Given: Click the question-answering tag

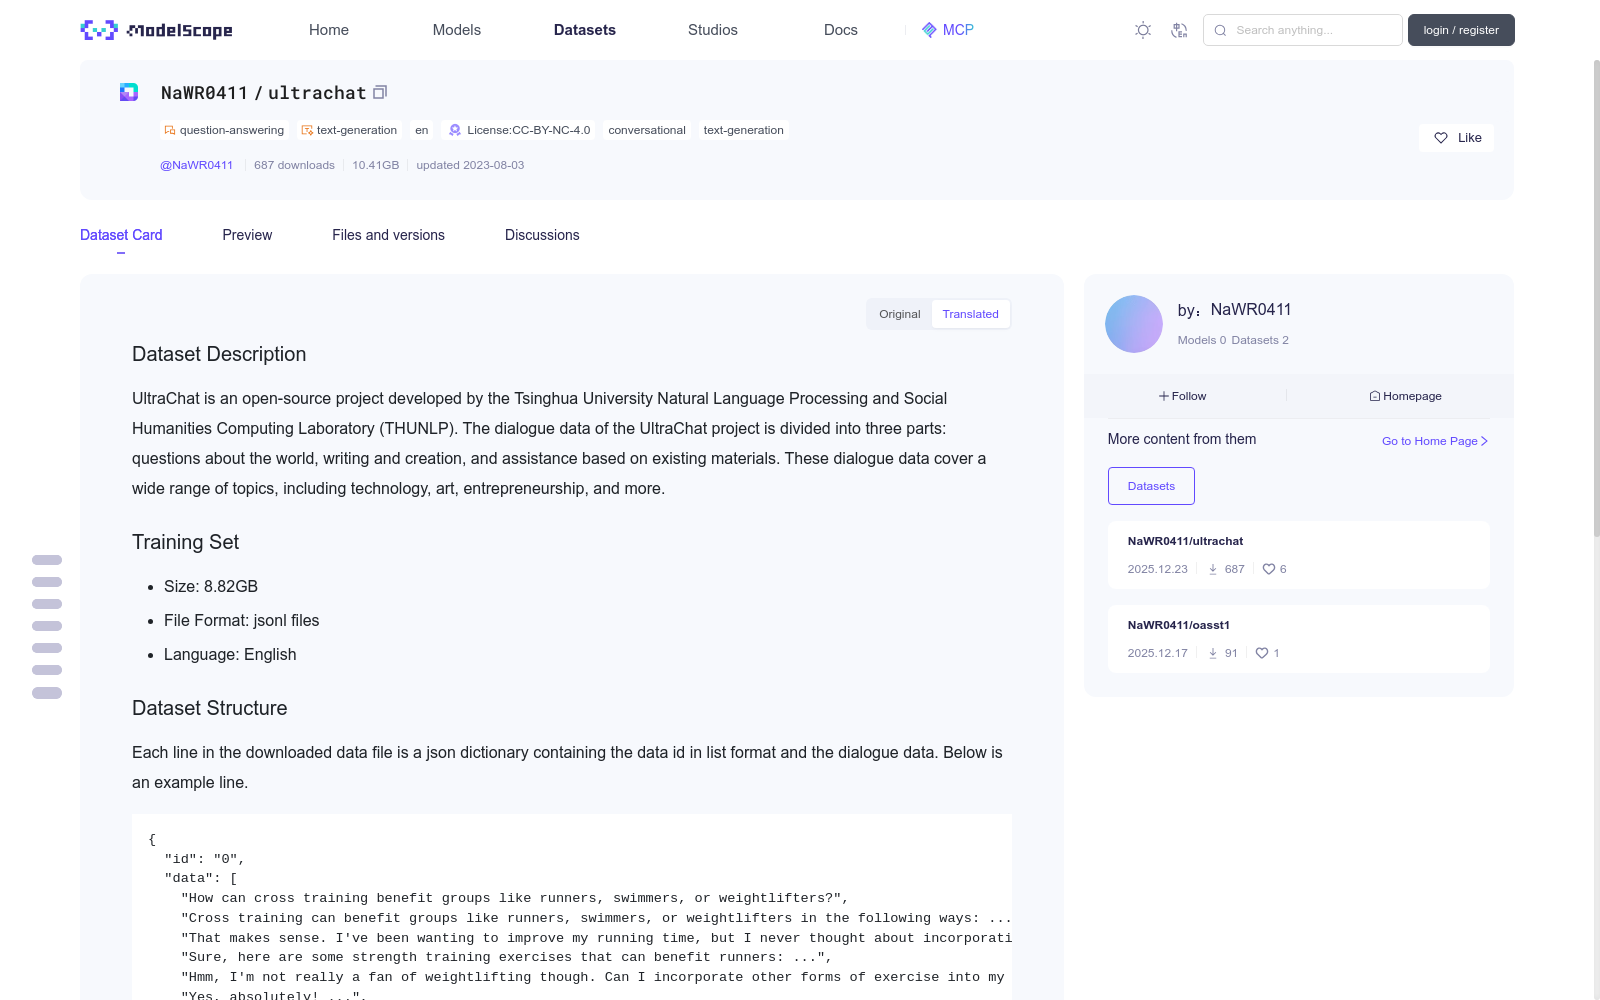Looking at the screenshot, I should (x=225, y=130).
